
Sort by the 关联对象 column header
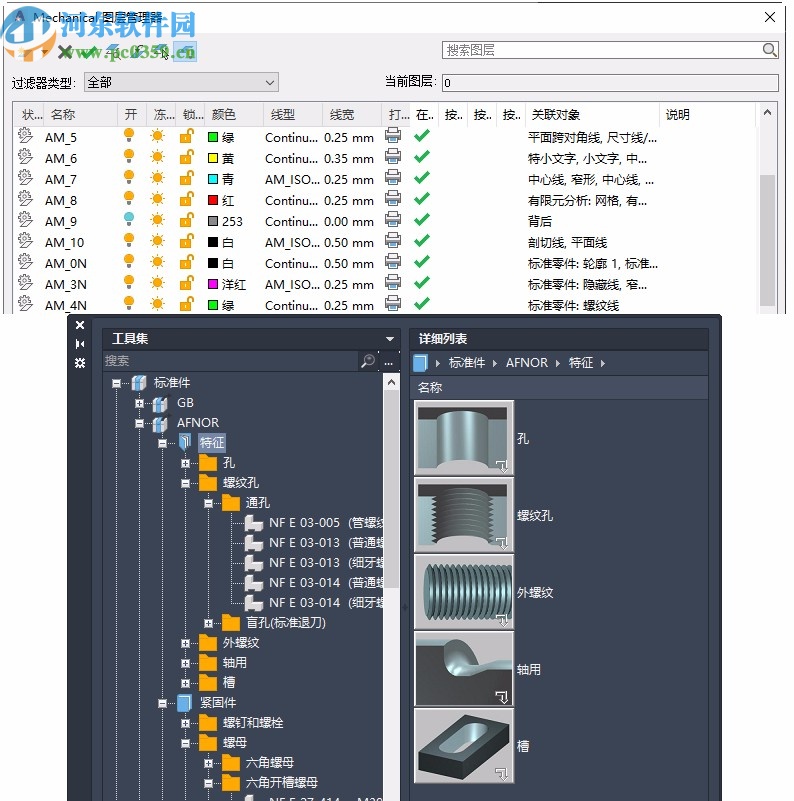593,114
